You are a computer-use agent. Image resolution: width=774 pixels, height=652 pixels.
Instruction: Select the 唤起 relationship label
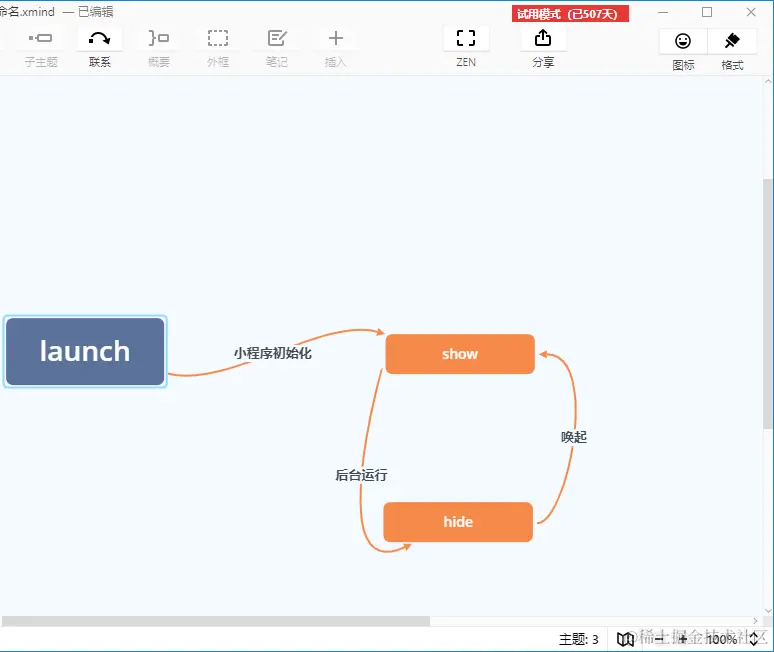coord(574,437)
